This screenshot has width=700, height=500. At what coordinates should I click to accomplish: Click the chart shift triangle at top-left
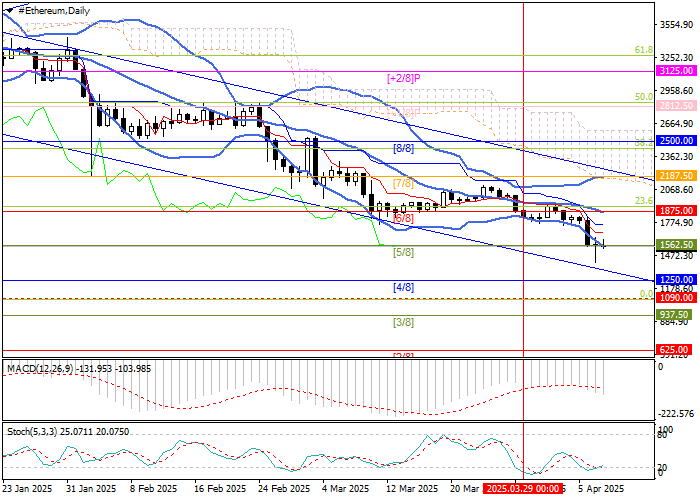[x=5, y=9]
